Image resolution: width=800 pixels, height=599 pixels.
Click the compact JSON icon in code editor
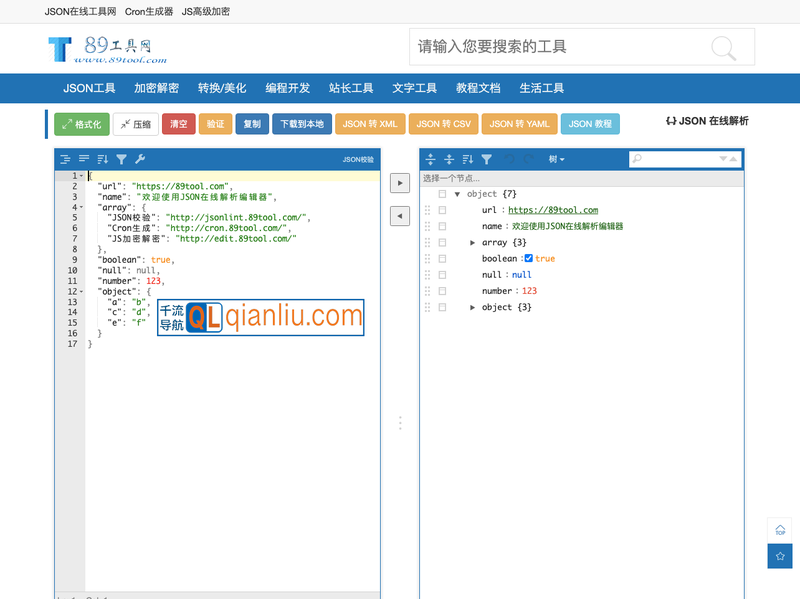tap(84, 159)
